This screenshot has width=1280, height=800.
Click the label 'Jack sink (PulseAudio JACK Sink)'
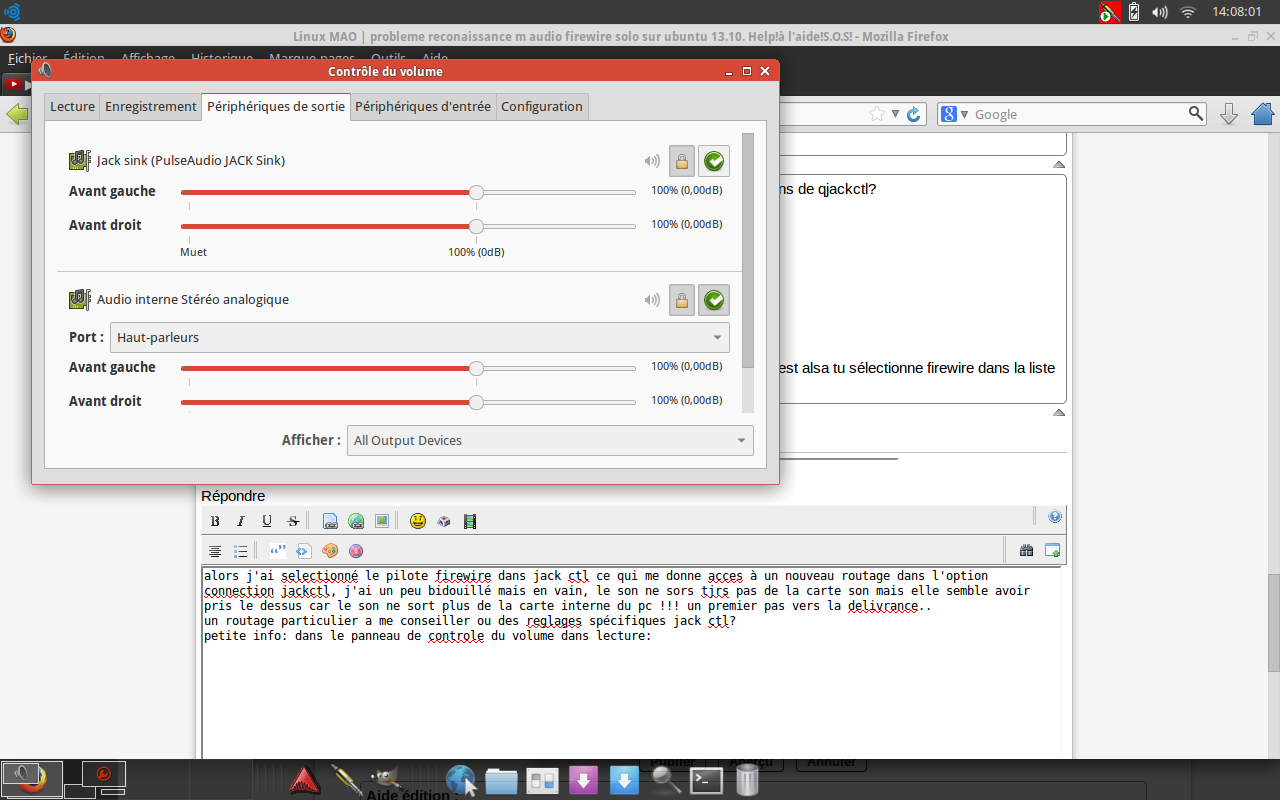pos(191,160)
